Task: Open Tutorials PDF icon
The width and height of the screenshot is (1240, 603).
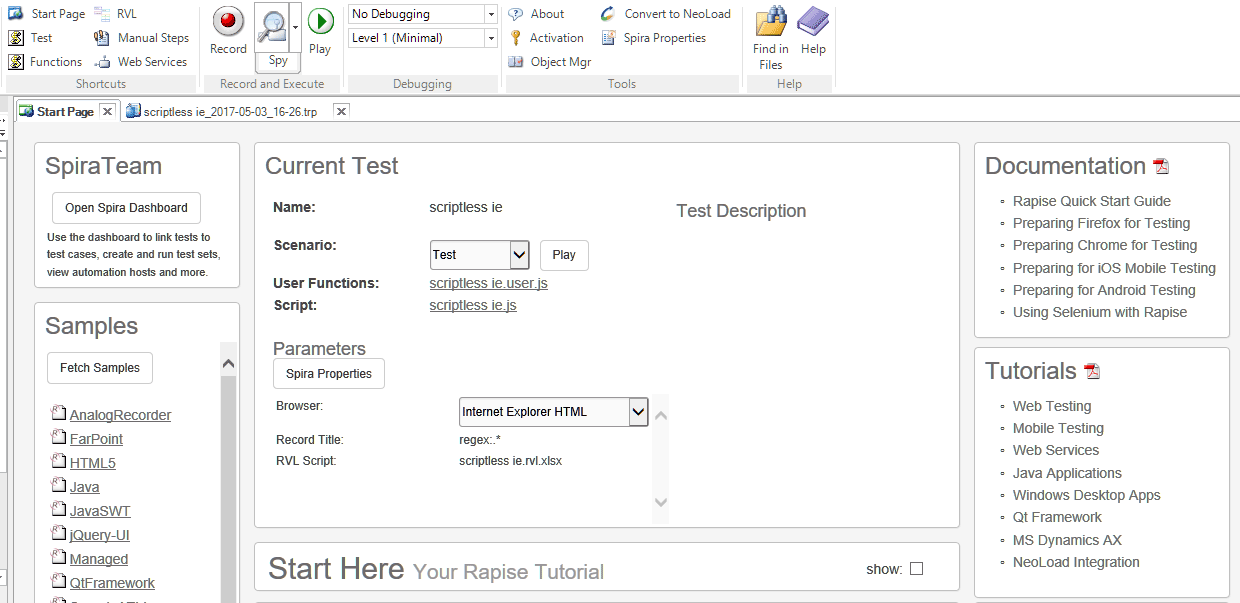Action: point(1092,372)
